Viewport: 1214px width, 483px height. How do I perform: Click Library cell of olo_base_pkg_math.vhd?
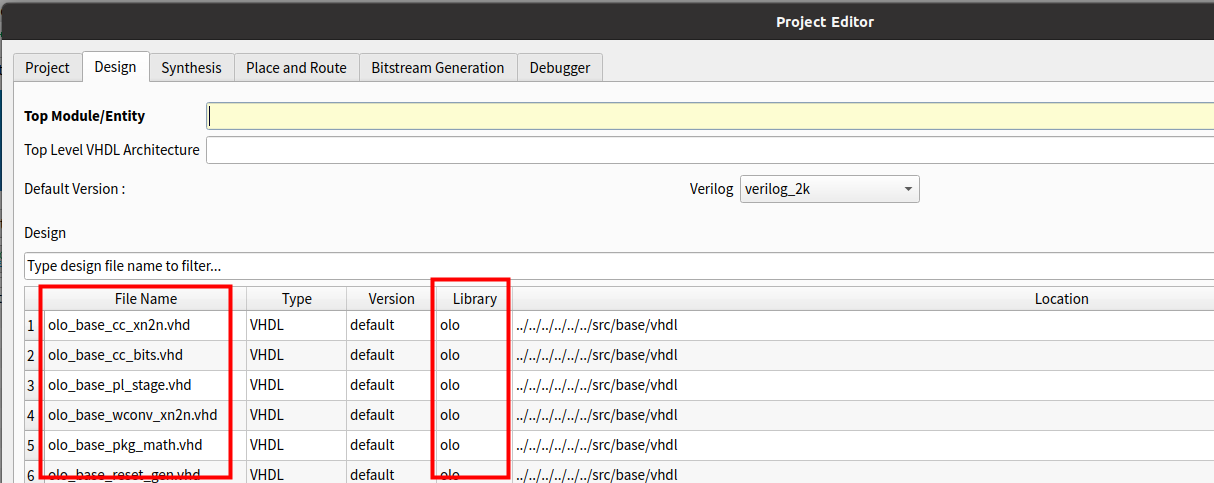pos(474,445)
